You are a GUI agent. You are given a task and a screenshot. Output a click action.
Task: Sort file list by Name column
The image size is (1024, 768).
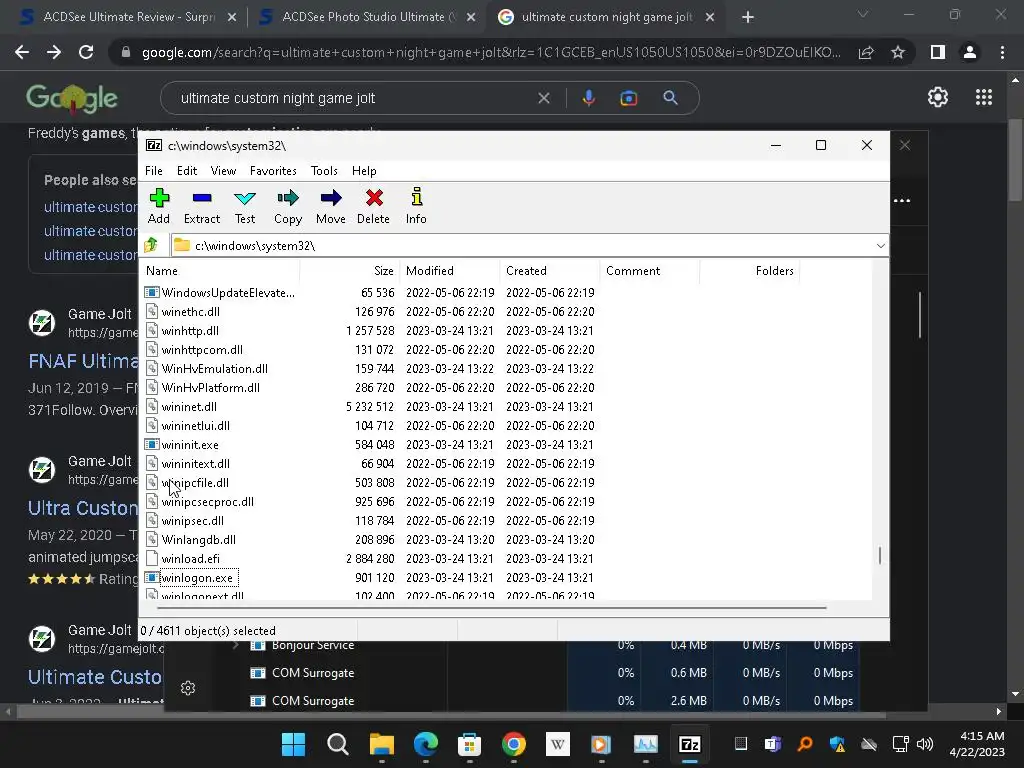tap(220, 270)
